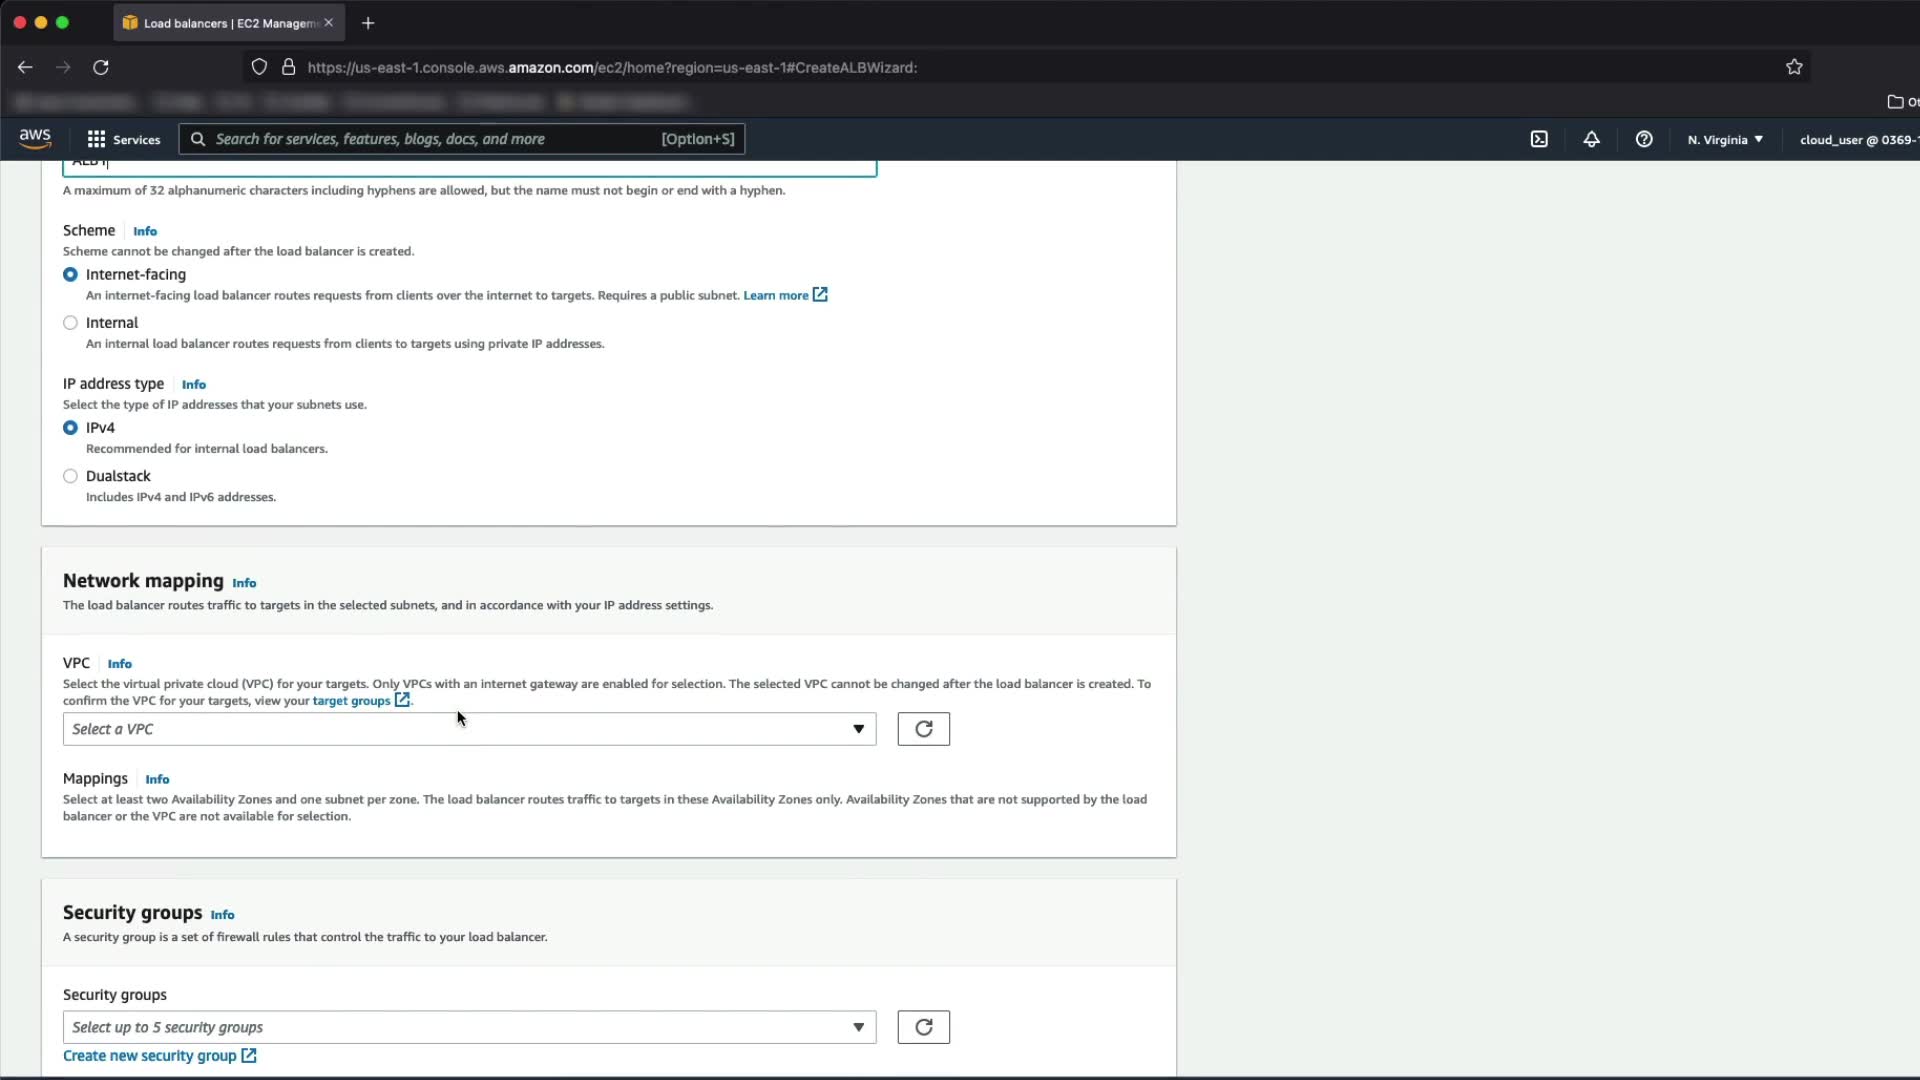This screenshot has width=1920, height=1080.
Task: Select the Internet-facing scheme radio
Action: [x=70, y=275]
